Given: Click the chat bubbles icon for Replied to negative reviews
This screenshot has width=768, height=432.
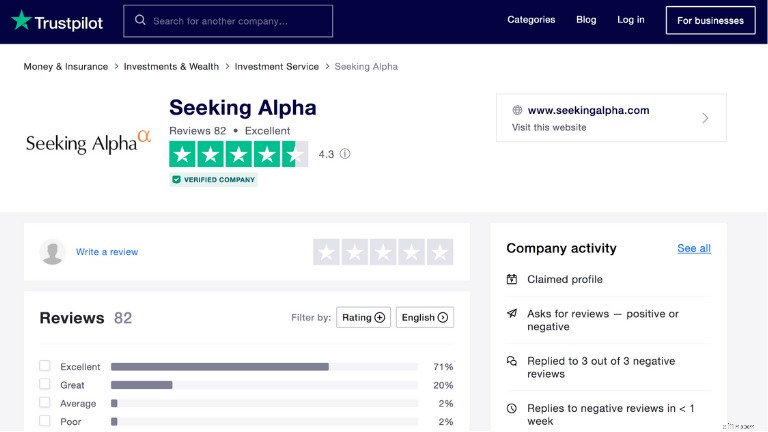Looking at the screenshot, I should click(511, 361).
